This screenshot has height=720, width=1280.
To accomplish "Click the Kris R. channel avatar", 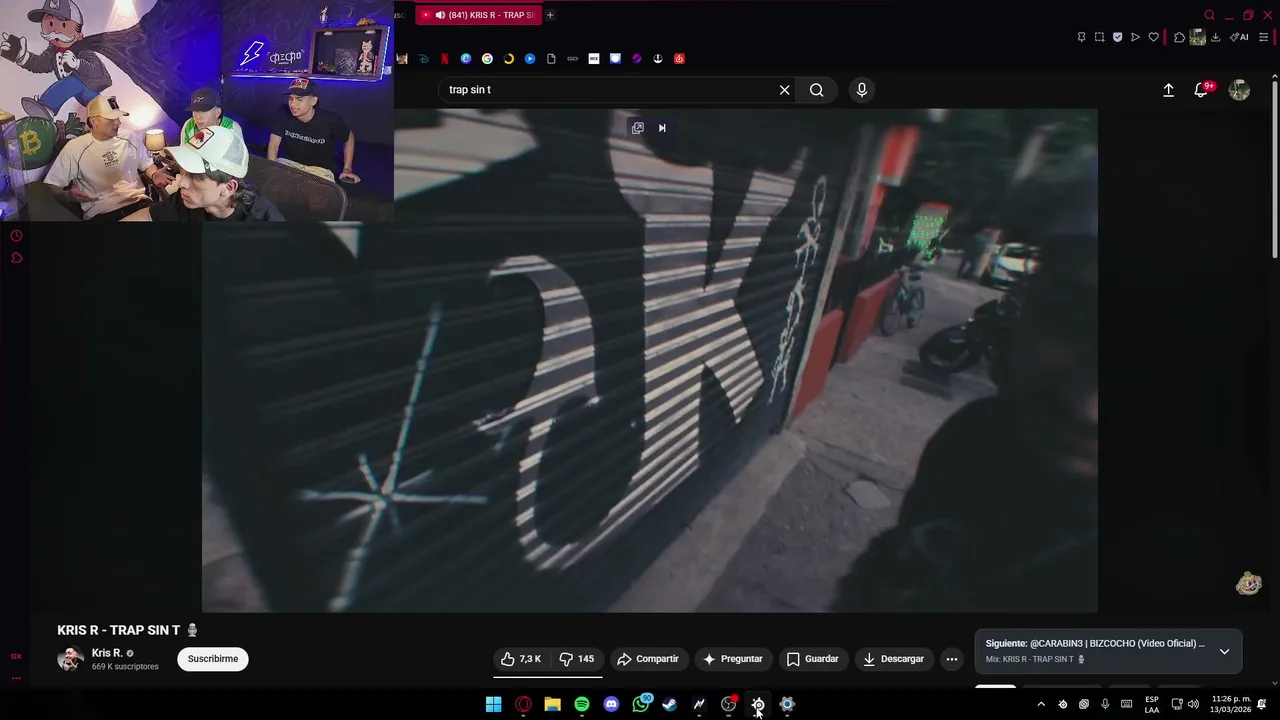I will (x=70, y=659).
